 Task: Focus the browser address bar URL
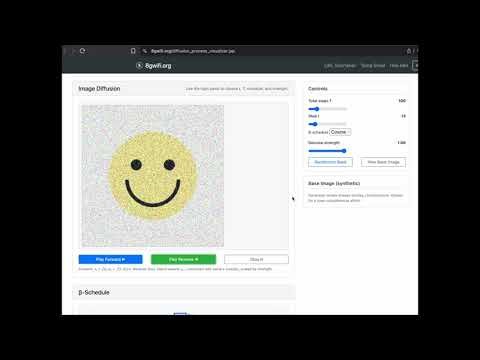click(x=193, y=51)
